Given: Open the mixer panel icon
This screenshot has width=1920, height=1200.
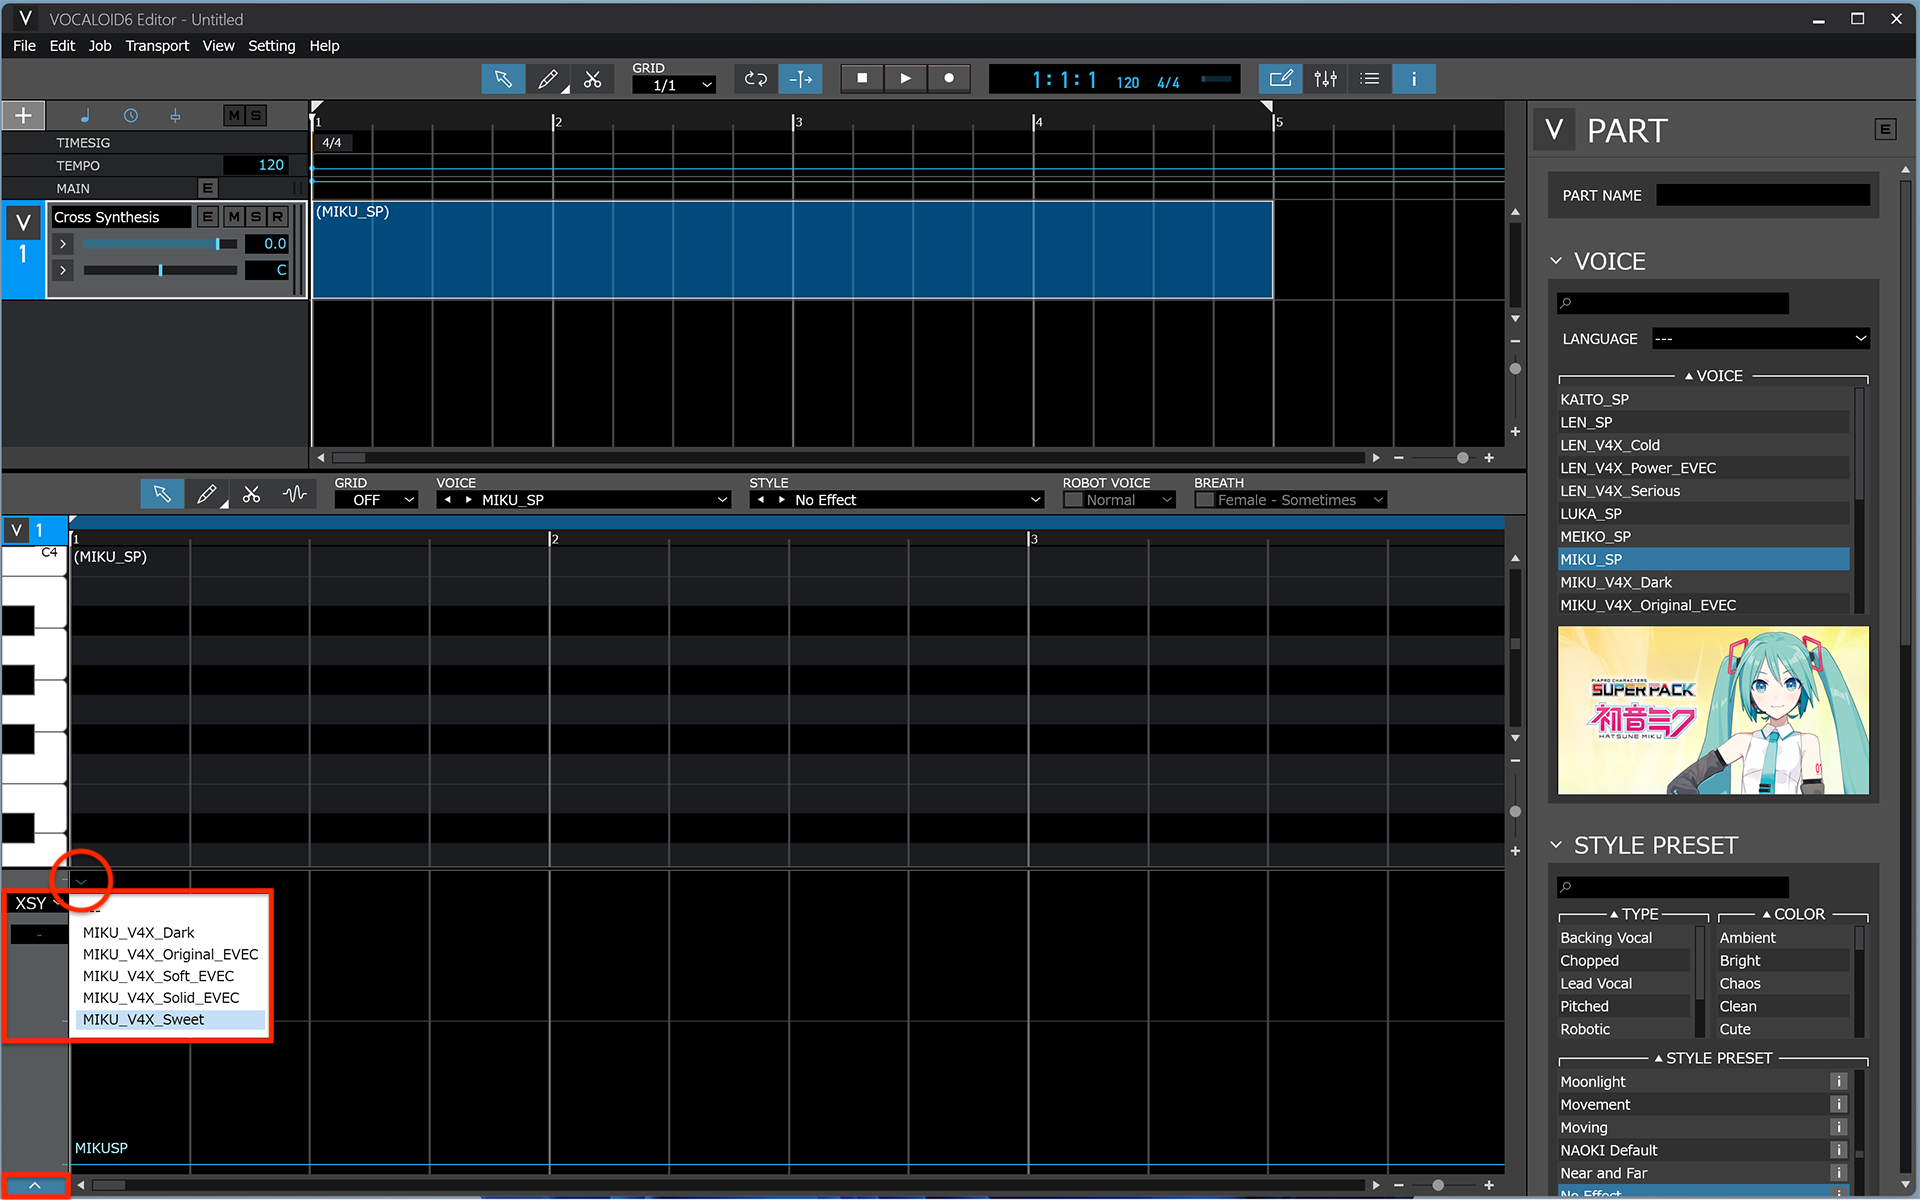Looking at the screenshot, I should point(1325,78).
